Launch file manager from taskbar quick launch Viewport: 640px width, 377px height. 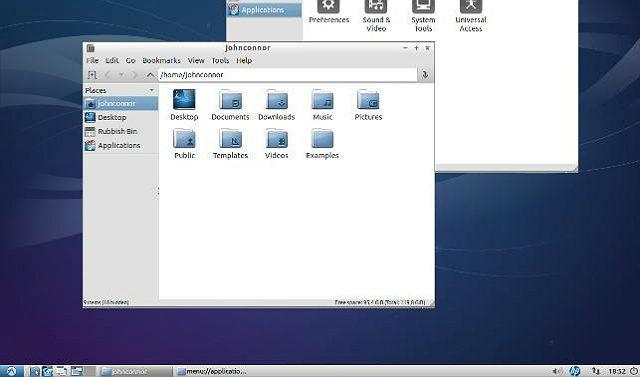(x=35, y=371)
